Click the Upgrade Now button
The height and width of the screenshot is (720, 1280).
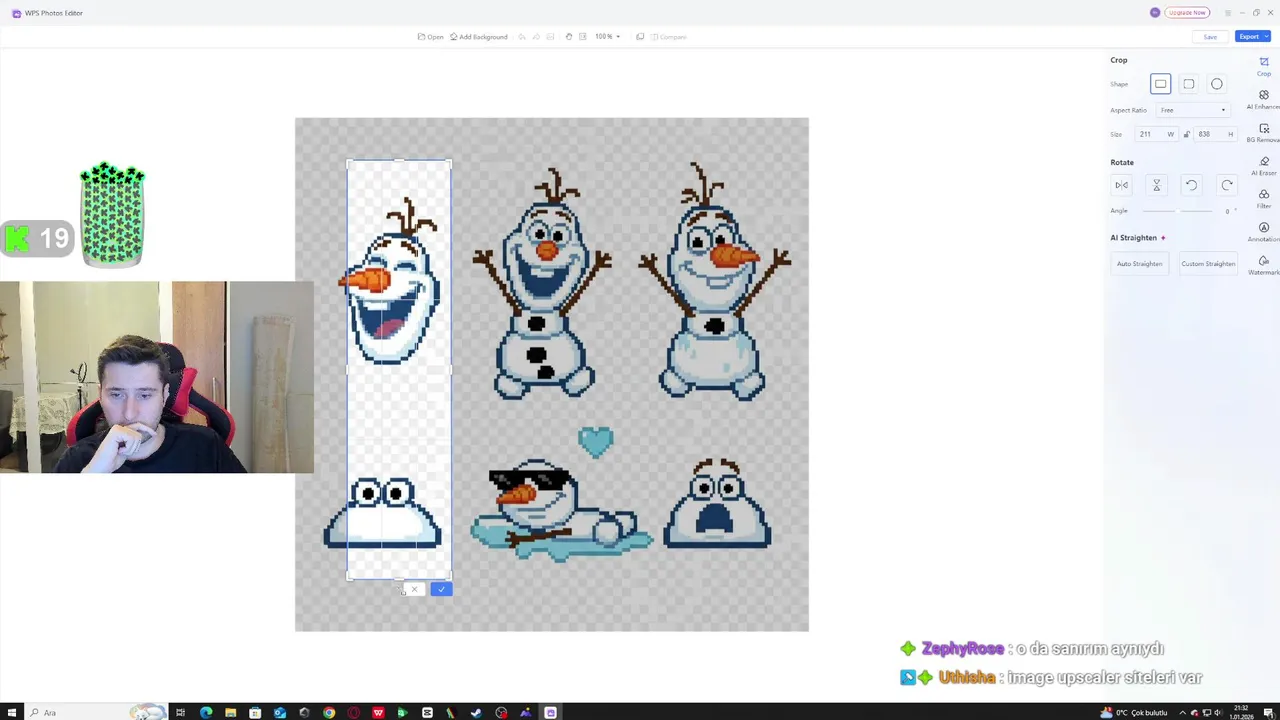click(1188, 13)
